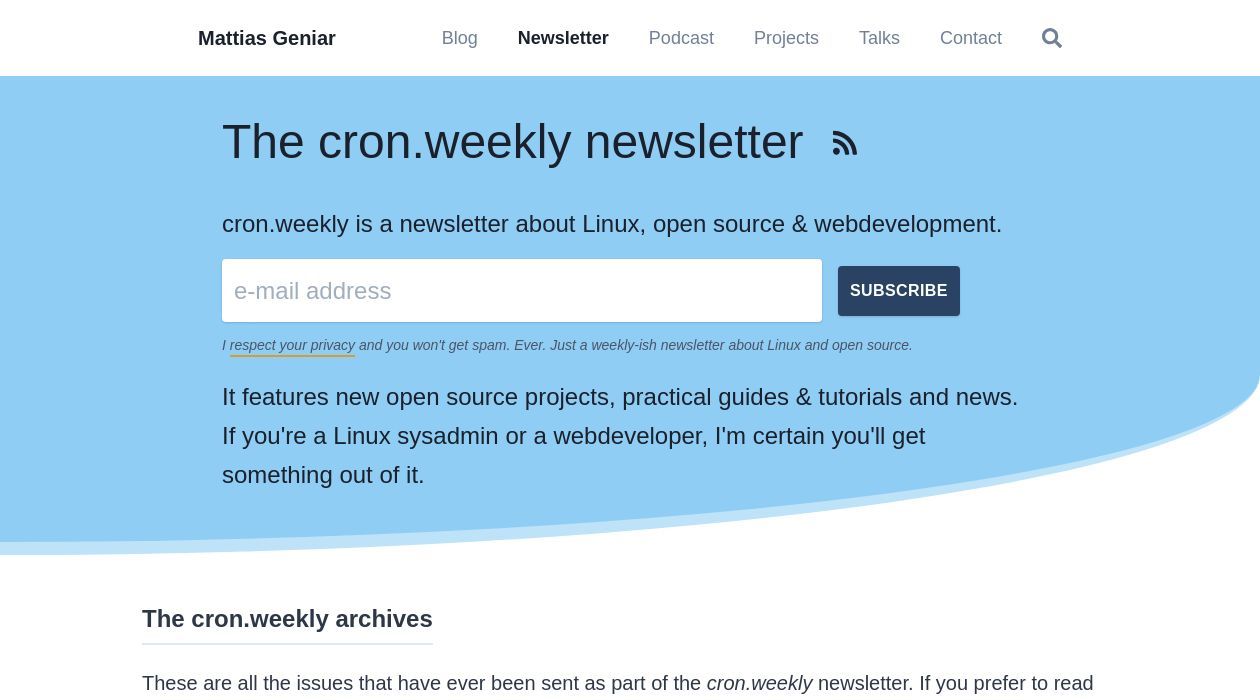Click "The cron.weekly archives" heading
Image resolution: width=1260 pixels, height=700 pixels.
pyautogui.click(x=287, y=619)
